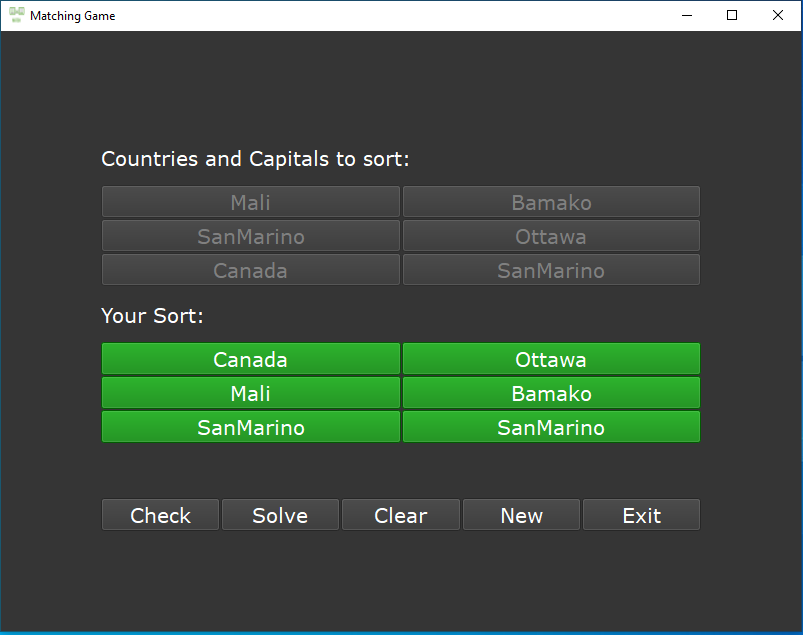Click the Matching Game title bar icon

[17, 15]
